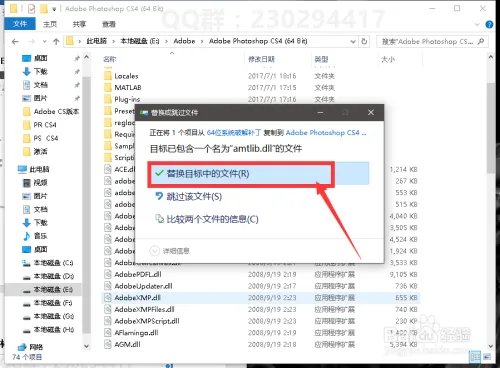This screenshot has height=368, width=500.
Task: Go back with the left arrow
Action: pyautogui.click(x=15, y=41)
